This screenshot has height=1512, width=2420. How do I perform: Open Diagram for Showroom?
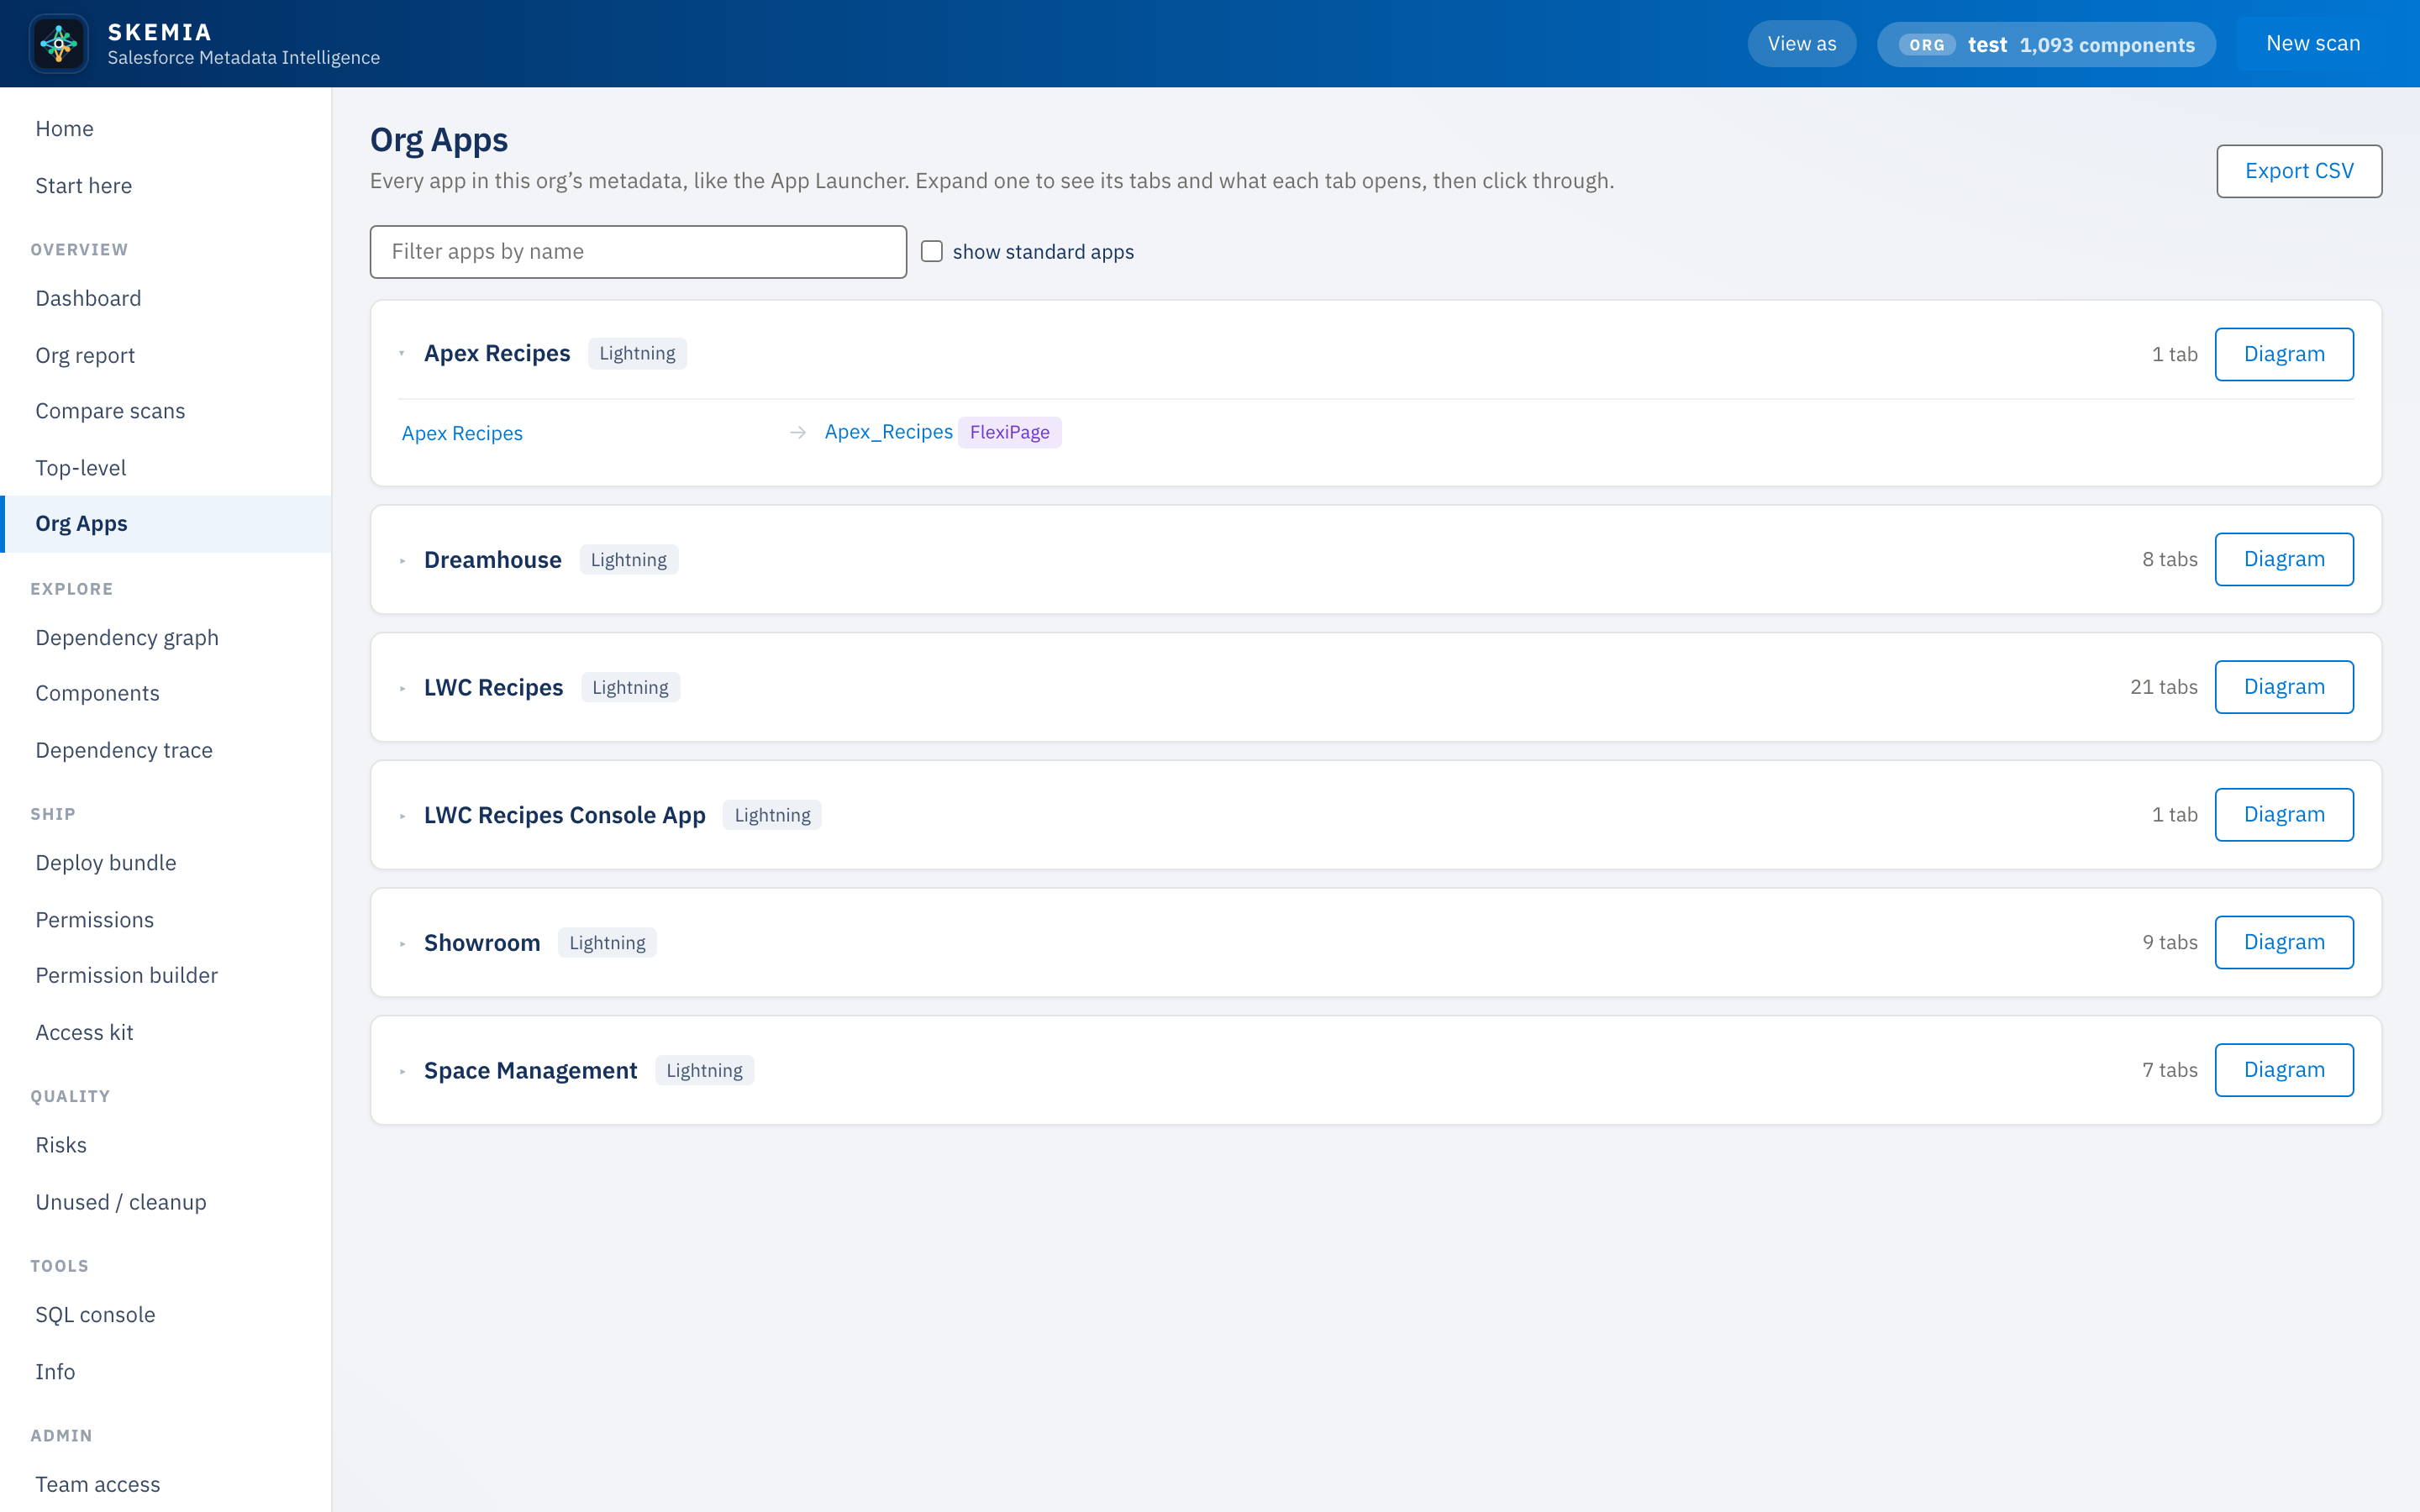[x=2284, y=942]
